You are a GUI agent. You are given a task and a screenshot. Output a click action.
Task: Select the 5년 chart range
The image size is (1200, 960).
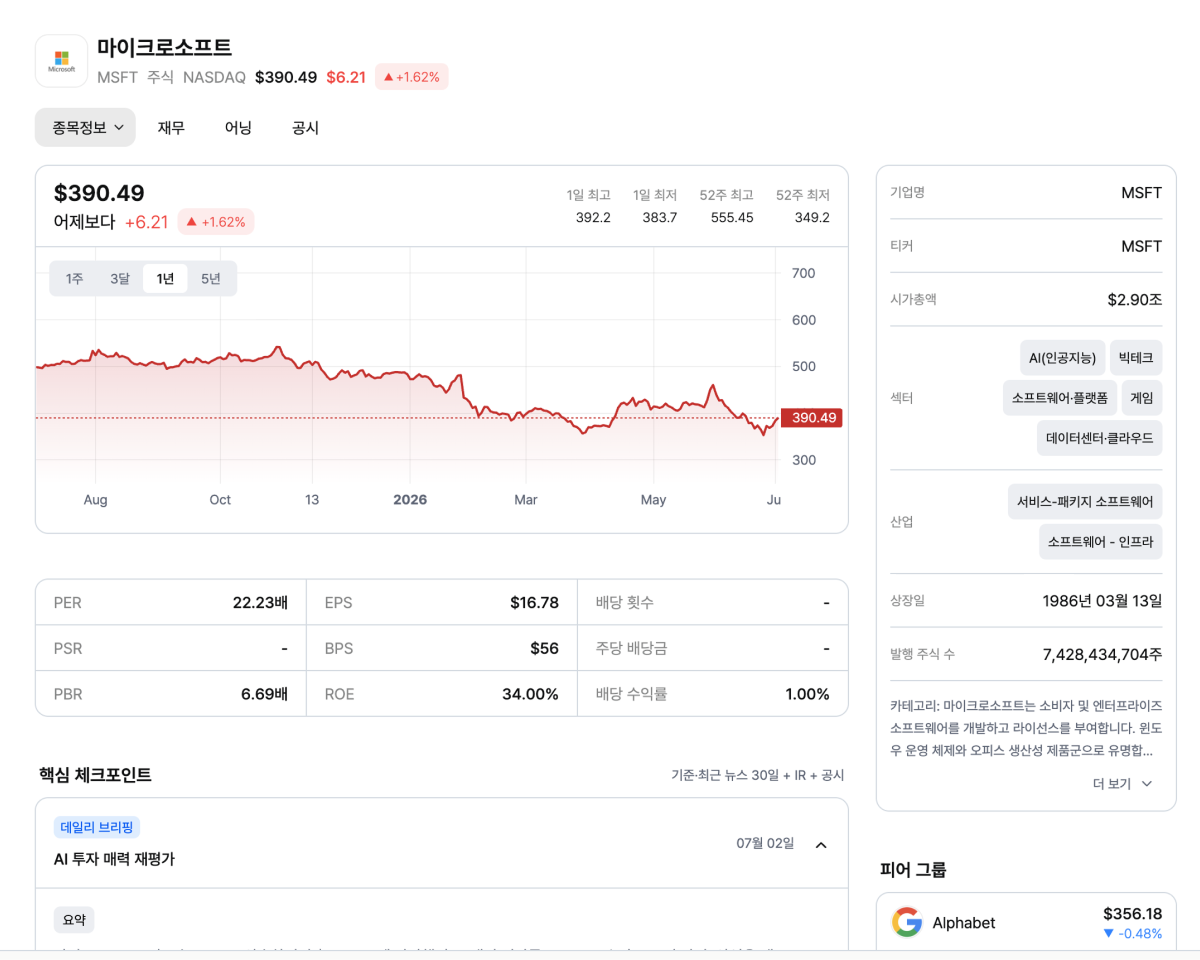pyautogui.click(x=210, y=279)
